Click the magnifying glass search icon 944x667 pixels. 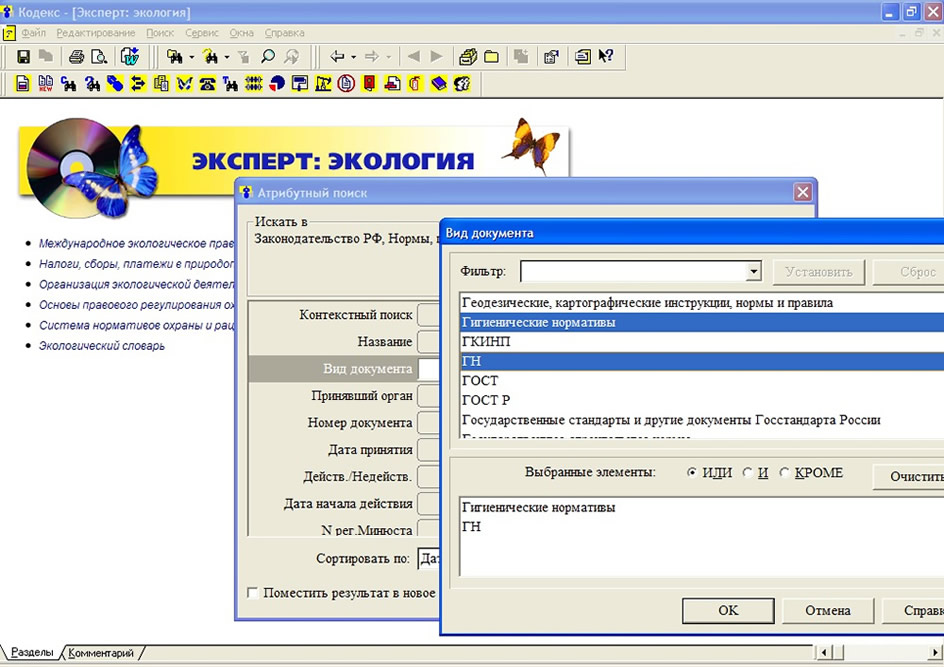pyautogui.click(x=268, y=57)
